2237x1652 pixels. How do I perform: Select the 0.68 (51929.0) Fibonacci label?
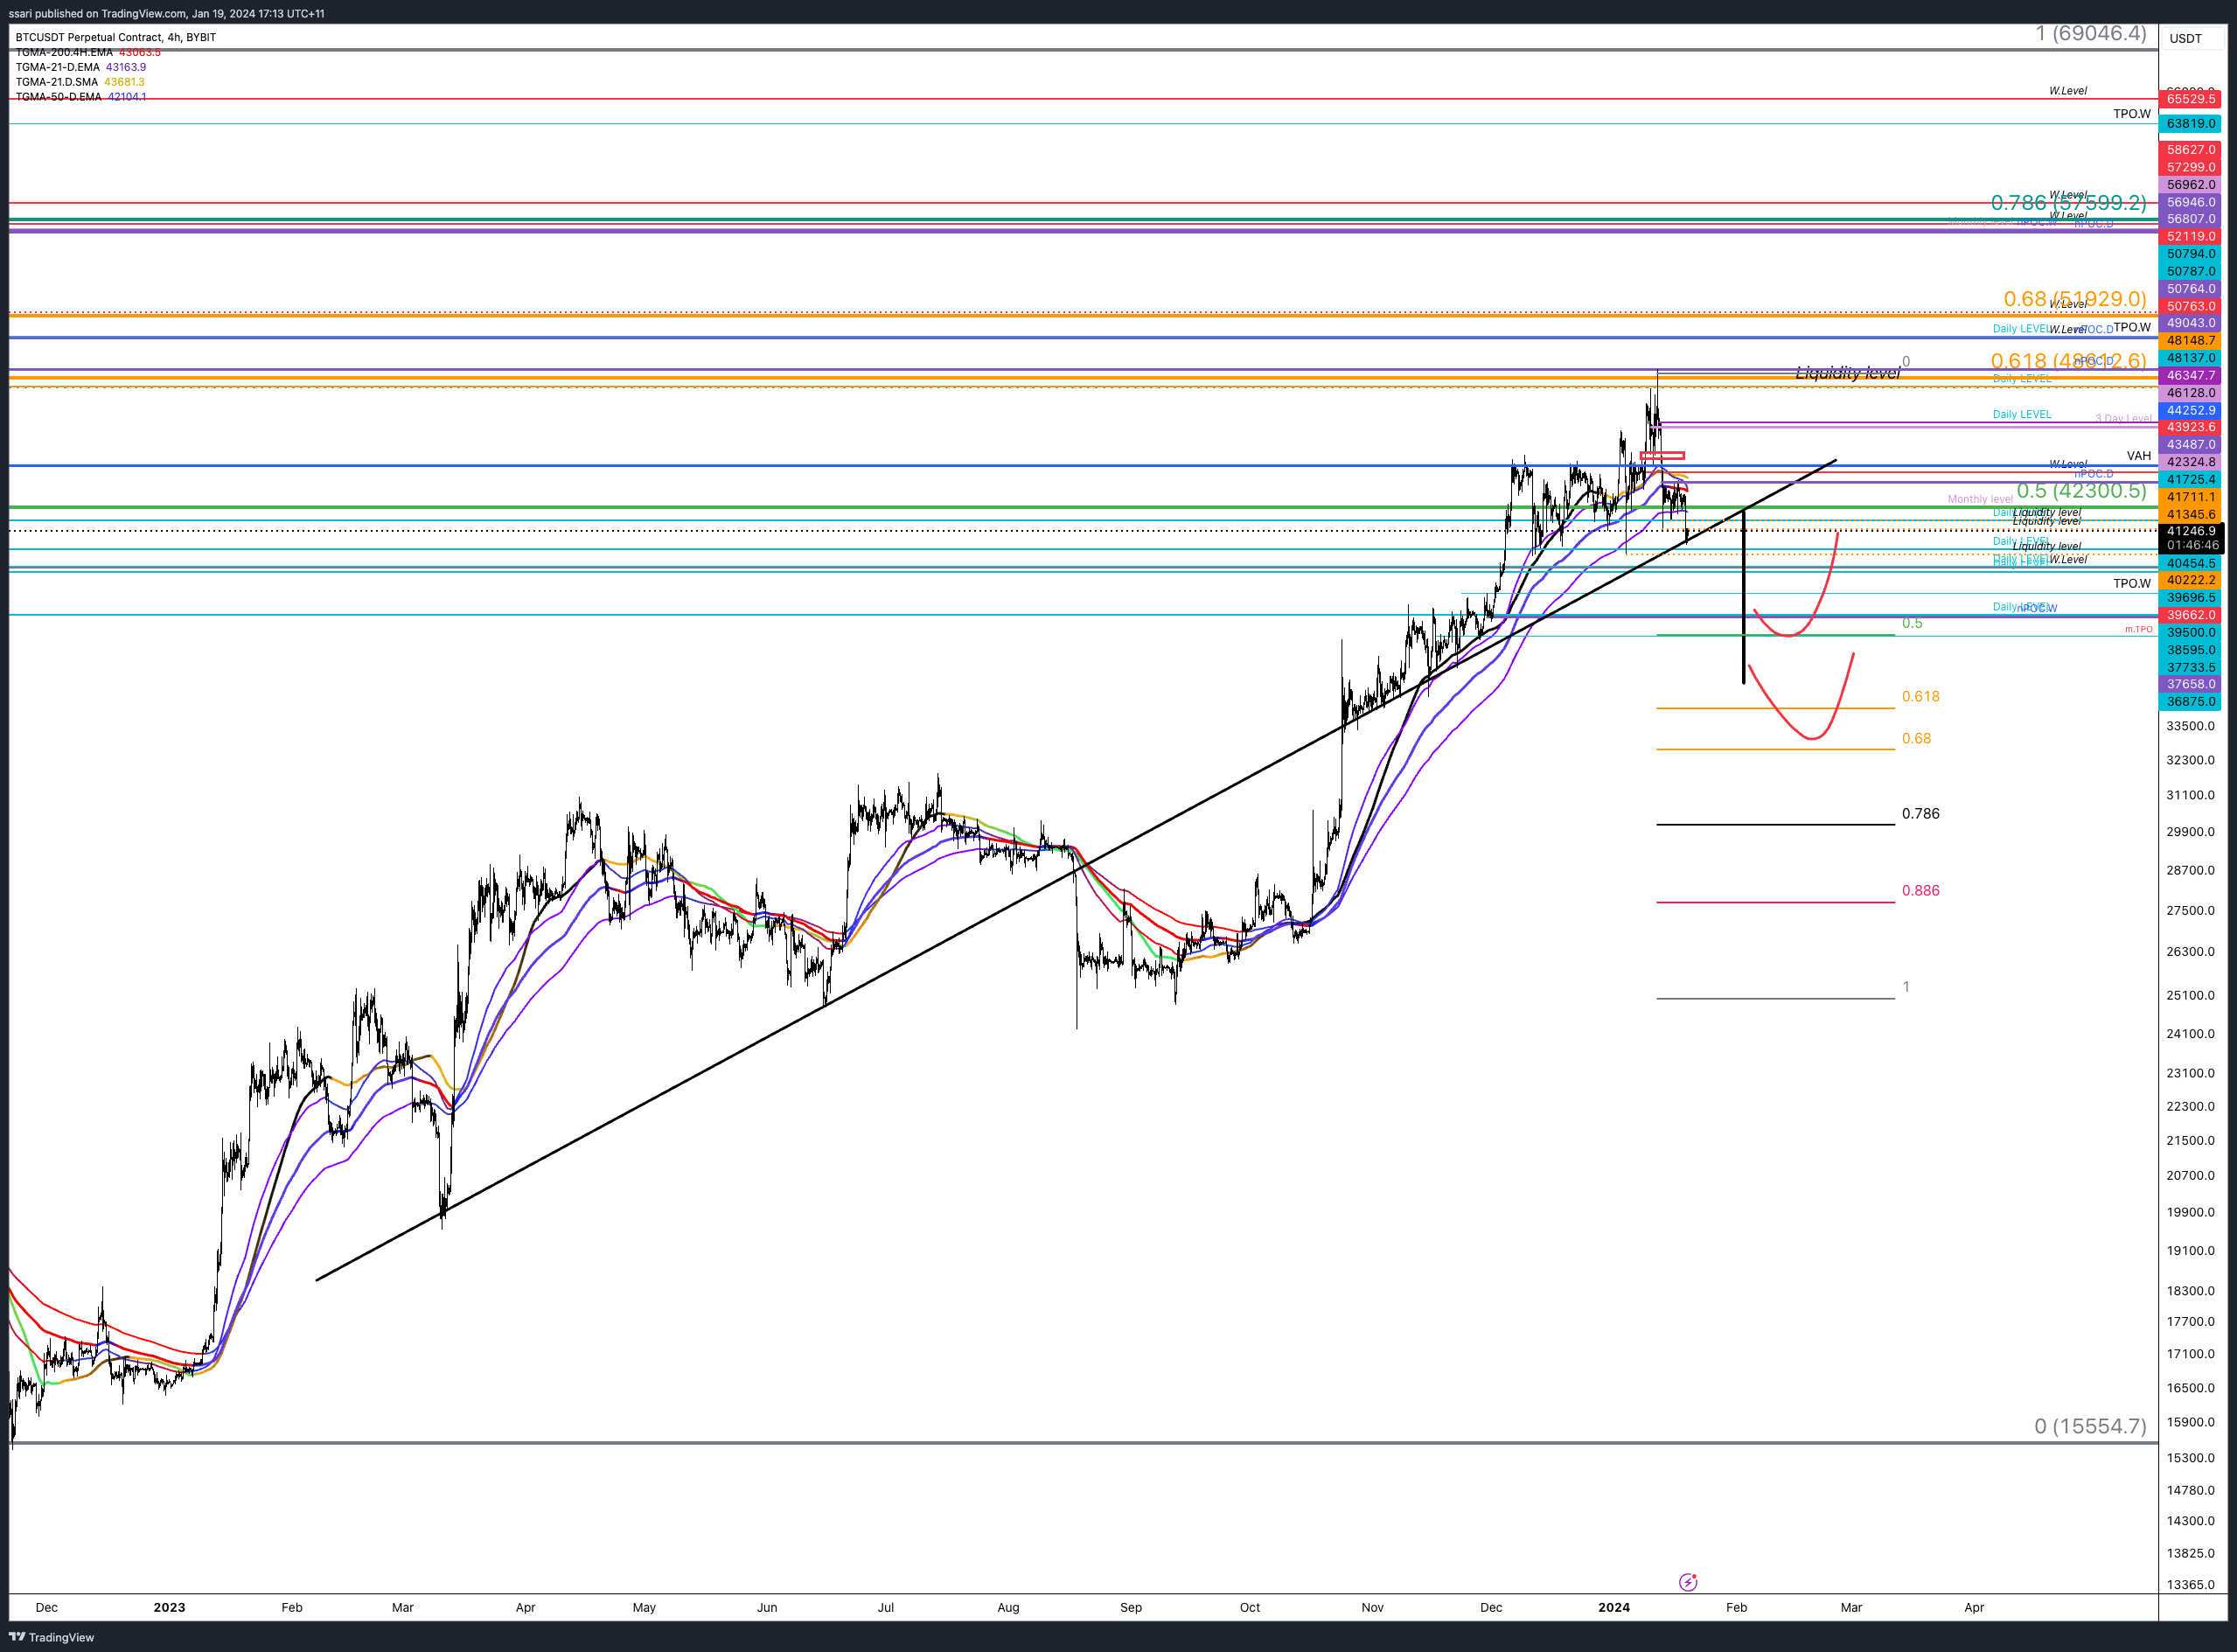(2075, 299)
